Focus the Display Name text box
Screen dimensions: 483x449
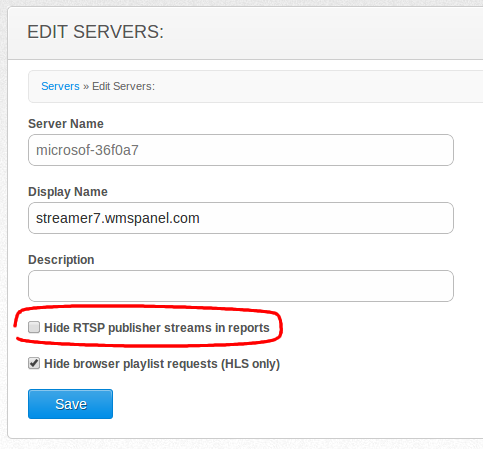point(241,218)
